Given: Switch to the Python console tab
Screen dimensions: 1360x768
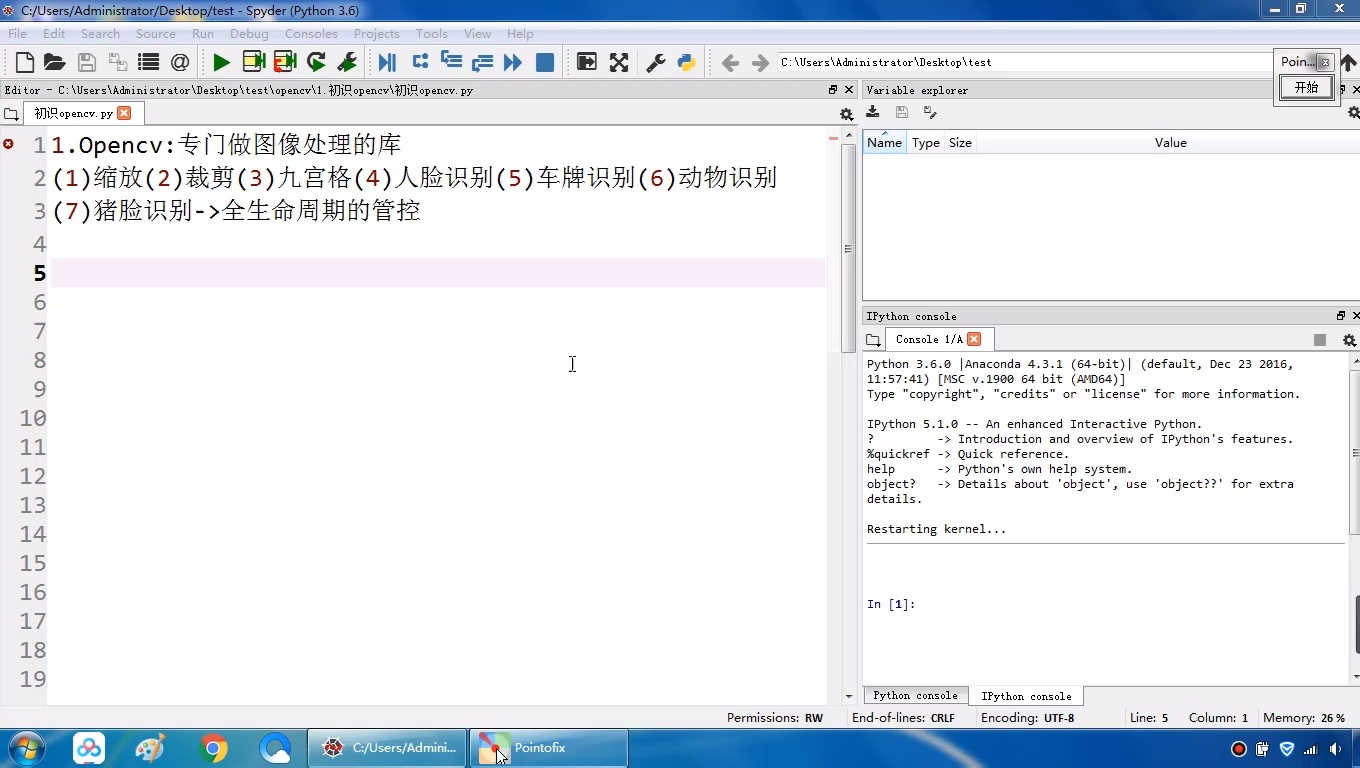Looking at the screenshot, I should (914, 695).
